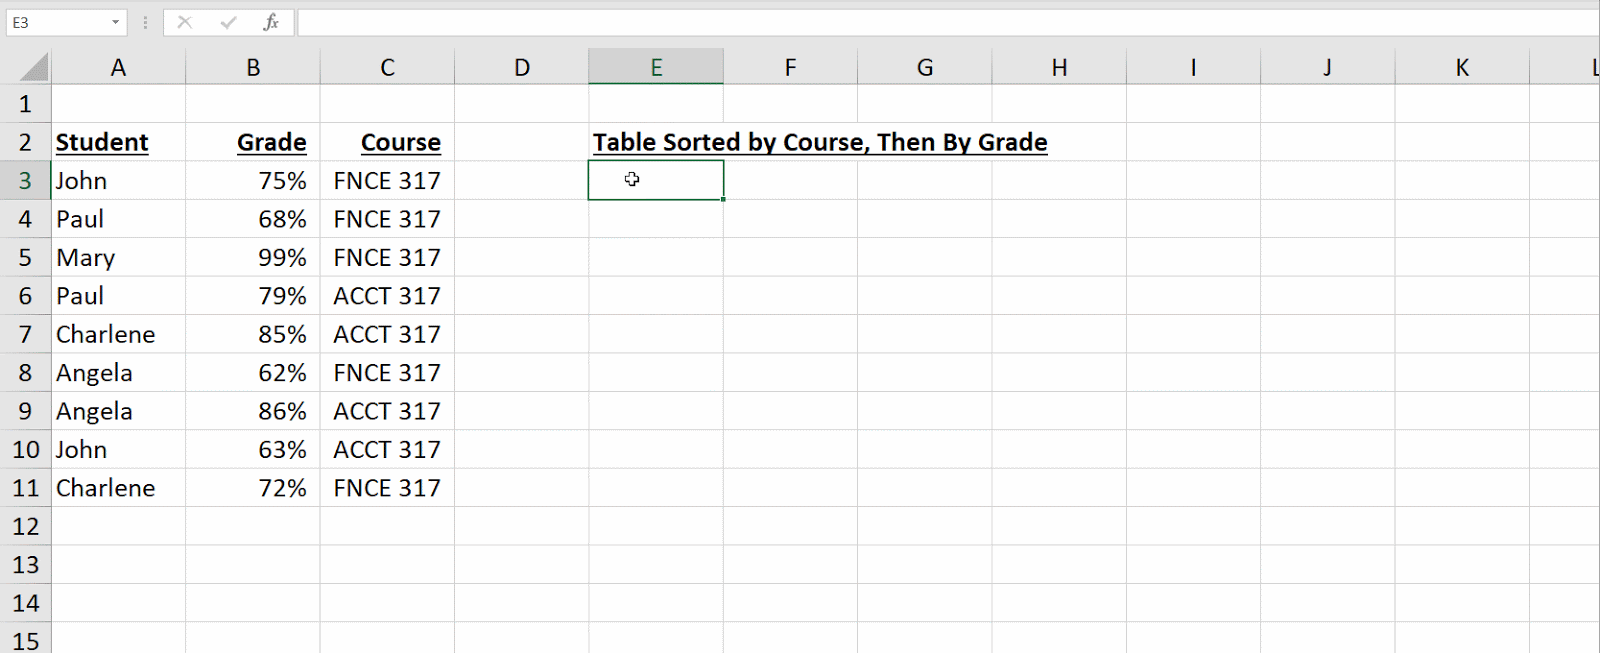The width and height of the screenshot is (1600, 653).
Task: Select column A header
Action: point(118,68)
